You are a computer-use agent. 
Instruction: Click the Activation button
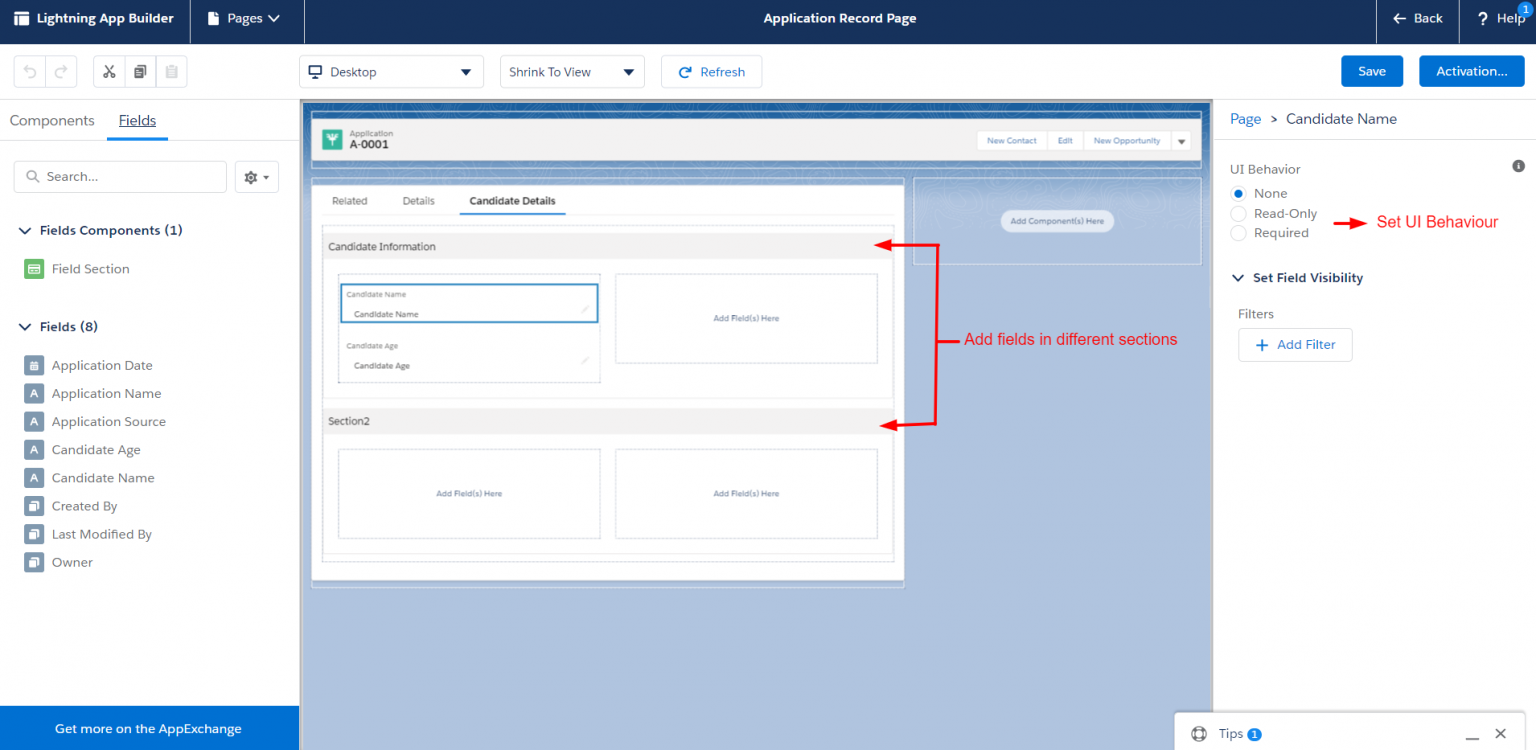(1472, 72)
